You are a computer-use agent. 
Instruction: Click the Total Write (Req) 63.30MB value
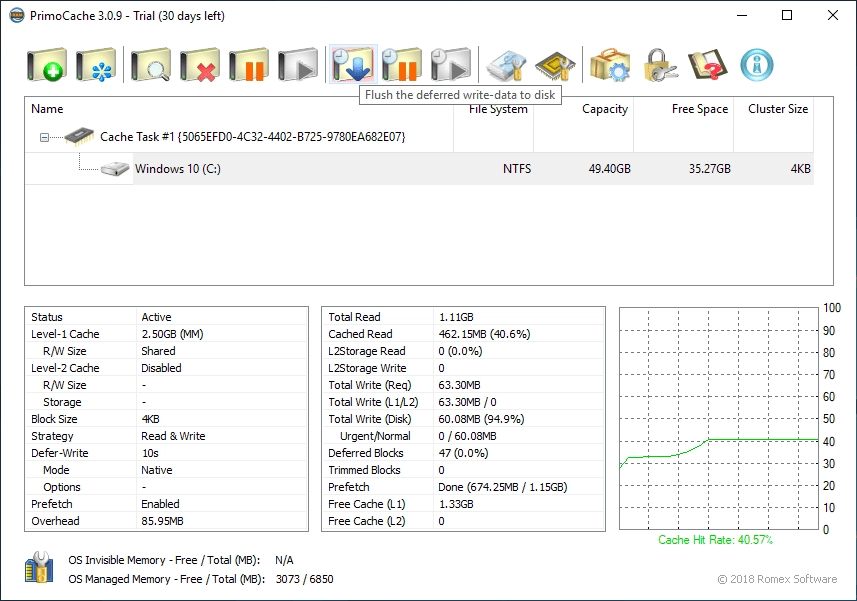point(459,385)
